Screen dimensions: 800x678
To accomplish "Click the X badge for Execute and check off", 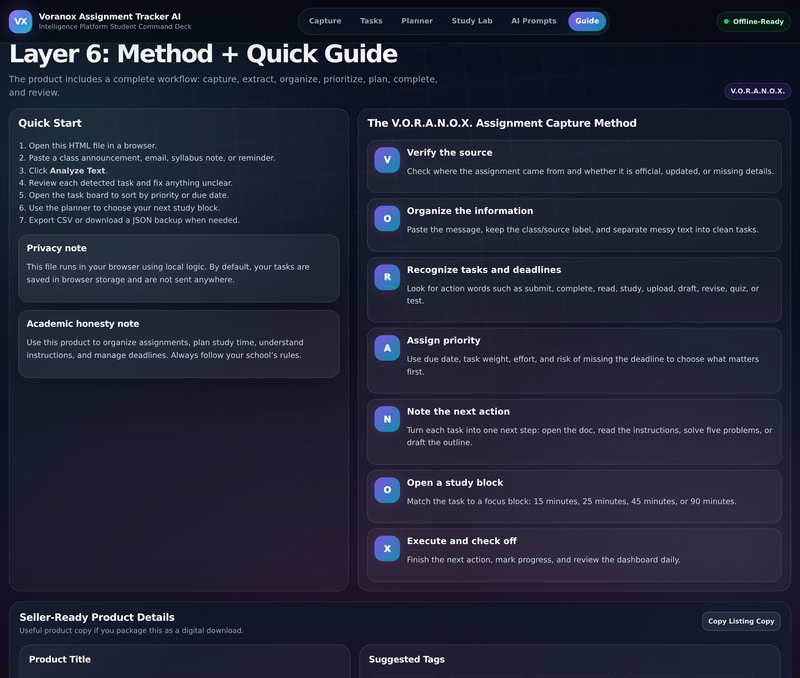I will coord(387,548).
